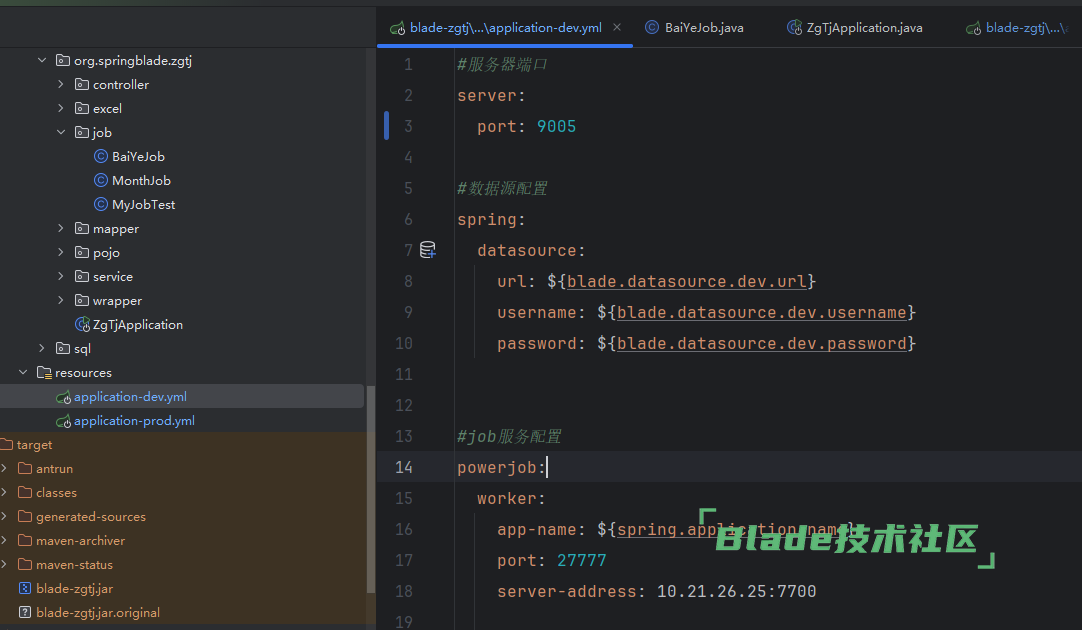1082x630 pixels.
Task: Click the server port value 9005
Action: click(x=556, y=126)
